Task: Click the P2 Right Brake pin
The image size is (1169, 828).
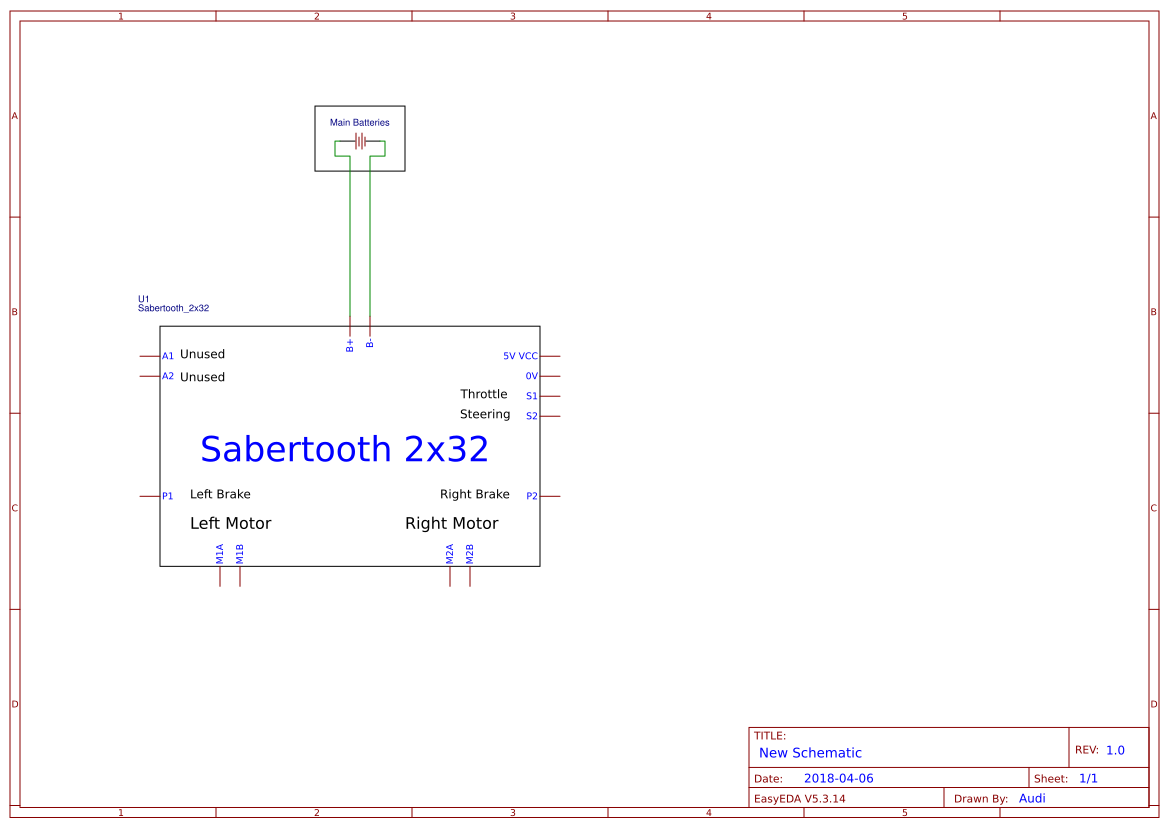Action: (x=532, y=496)
